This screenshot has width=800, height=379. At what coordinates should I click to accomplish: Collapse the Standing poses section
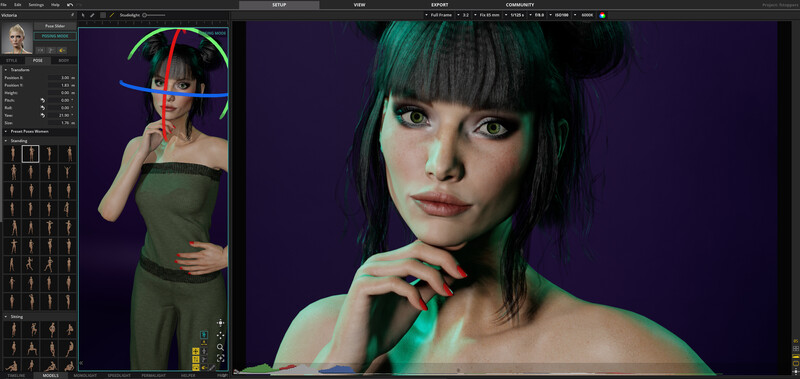[6, 140]
